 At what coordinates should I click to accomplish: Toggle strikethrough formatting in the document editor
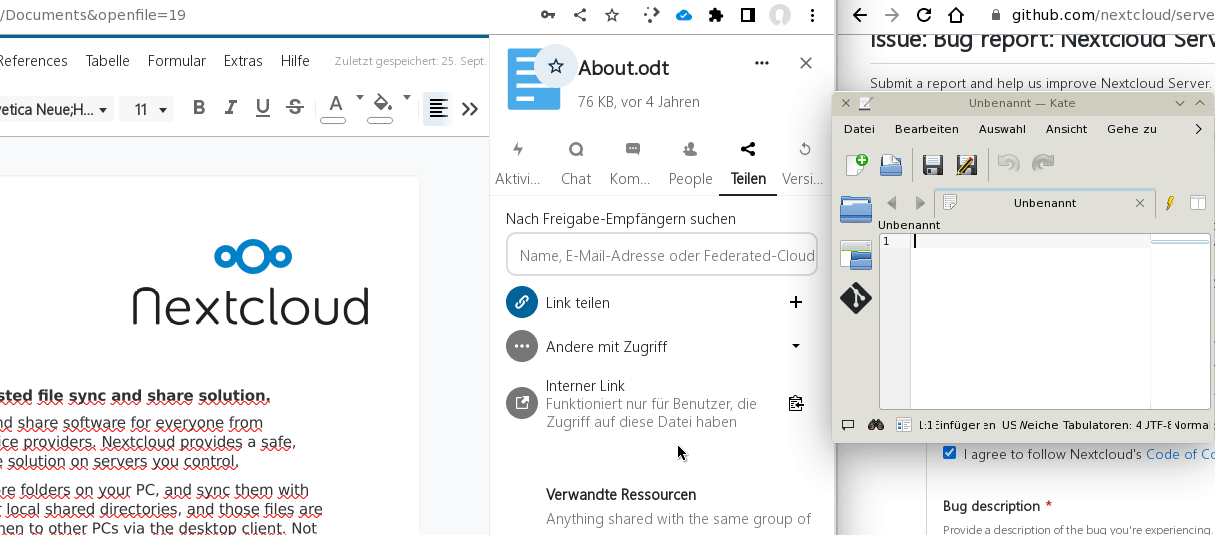[x=295, y=108]
